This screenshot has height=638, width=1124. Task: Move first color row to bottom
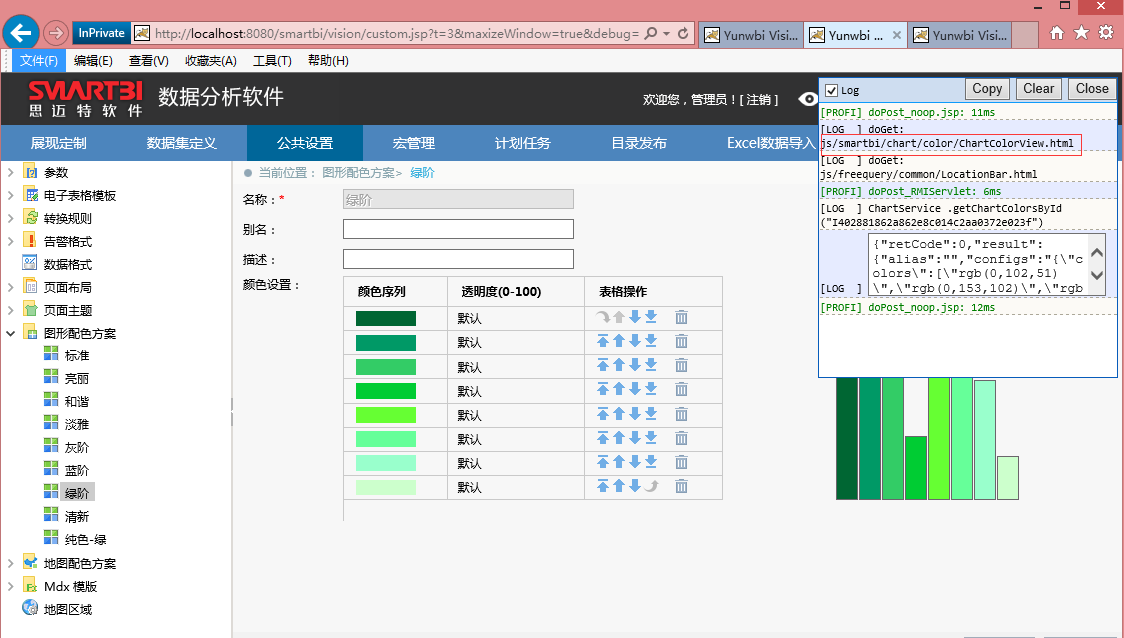click(651, 317)
